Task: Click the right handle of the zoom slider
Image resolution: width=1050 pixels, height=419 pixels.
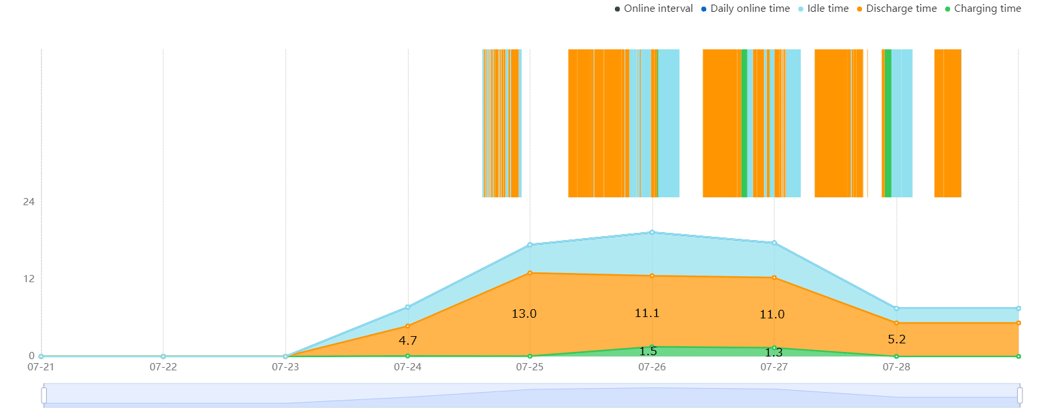Action: (x=1020, y=395)
